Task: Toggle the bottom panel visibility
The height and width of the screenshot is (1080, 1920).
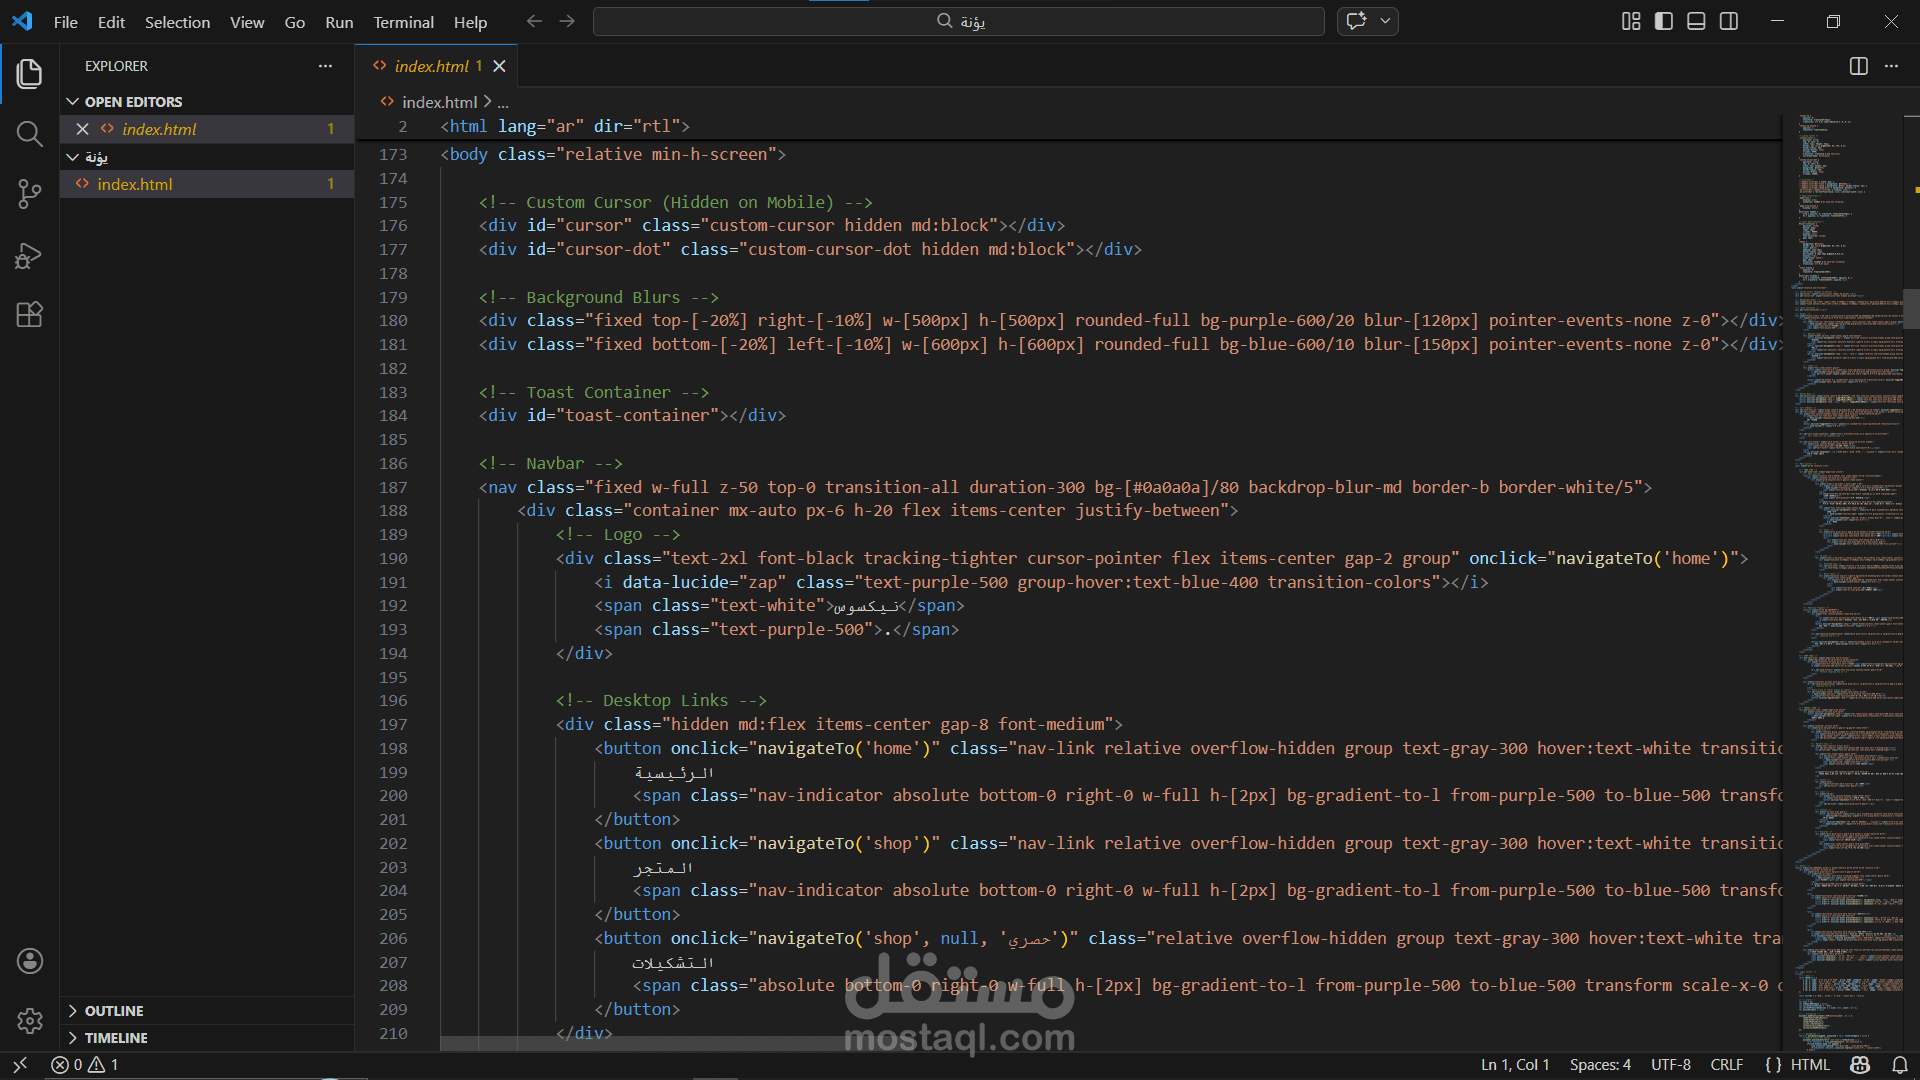Action: 1696,21
